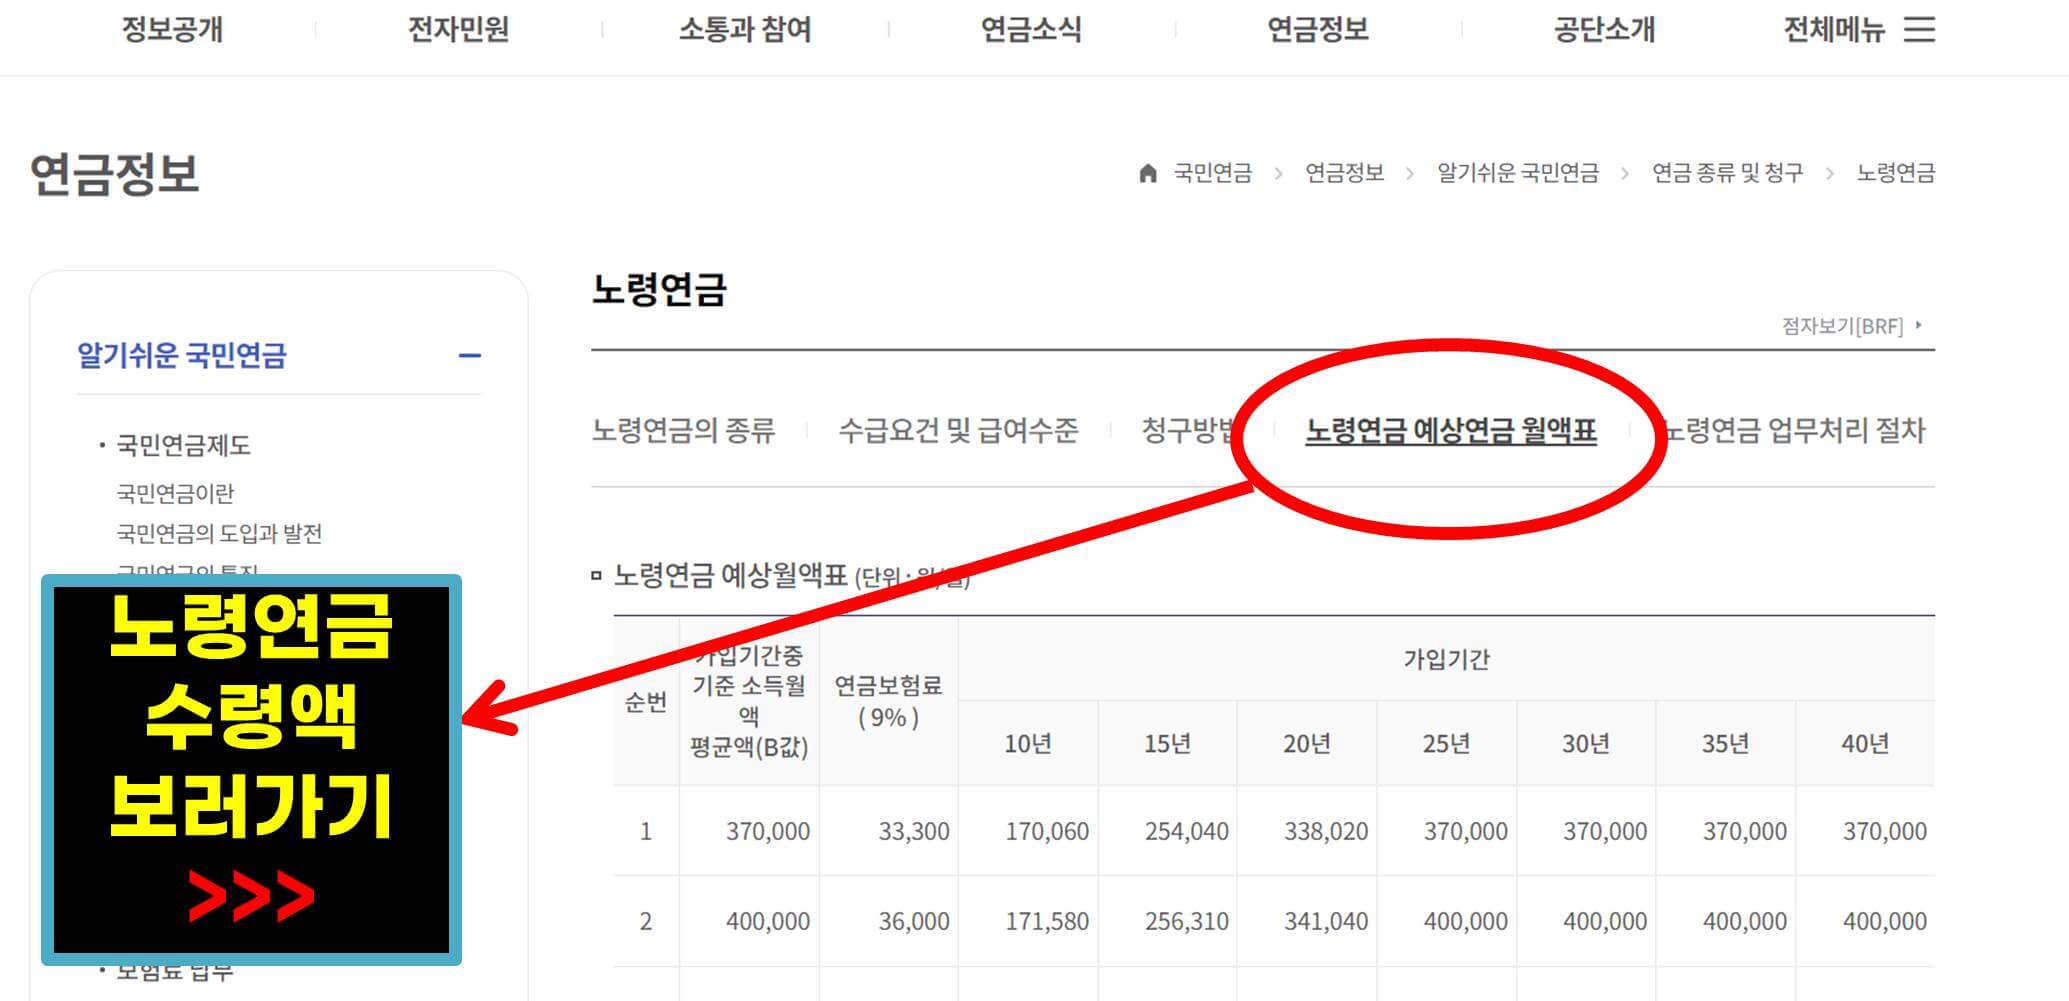2069x1001 pixels.
Task: Click the circled 노령연금 예상연금 월액표 tab
Action: tap(1449, 434)
